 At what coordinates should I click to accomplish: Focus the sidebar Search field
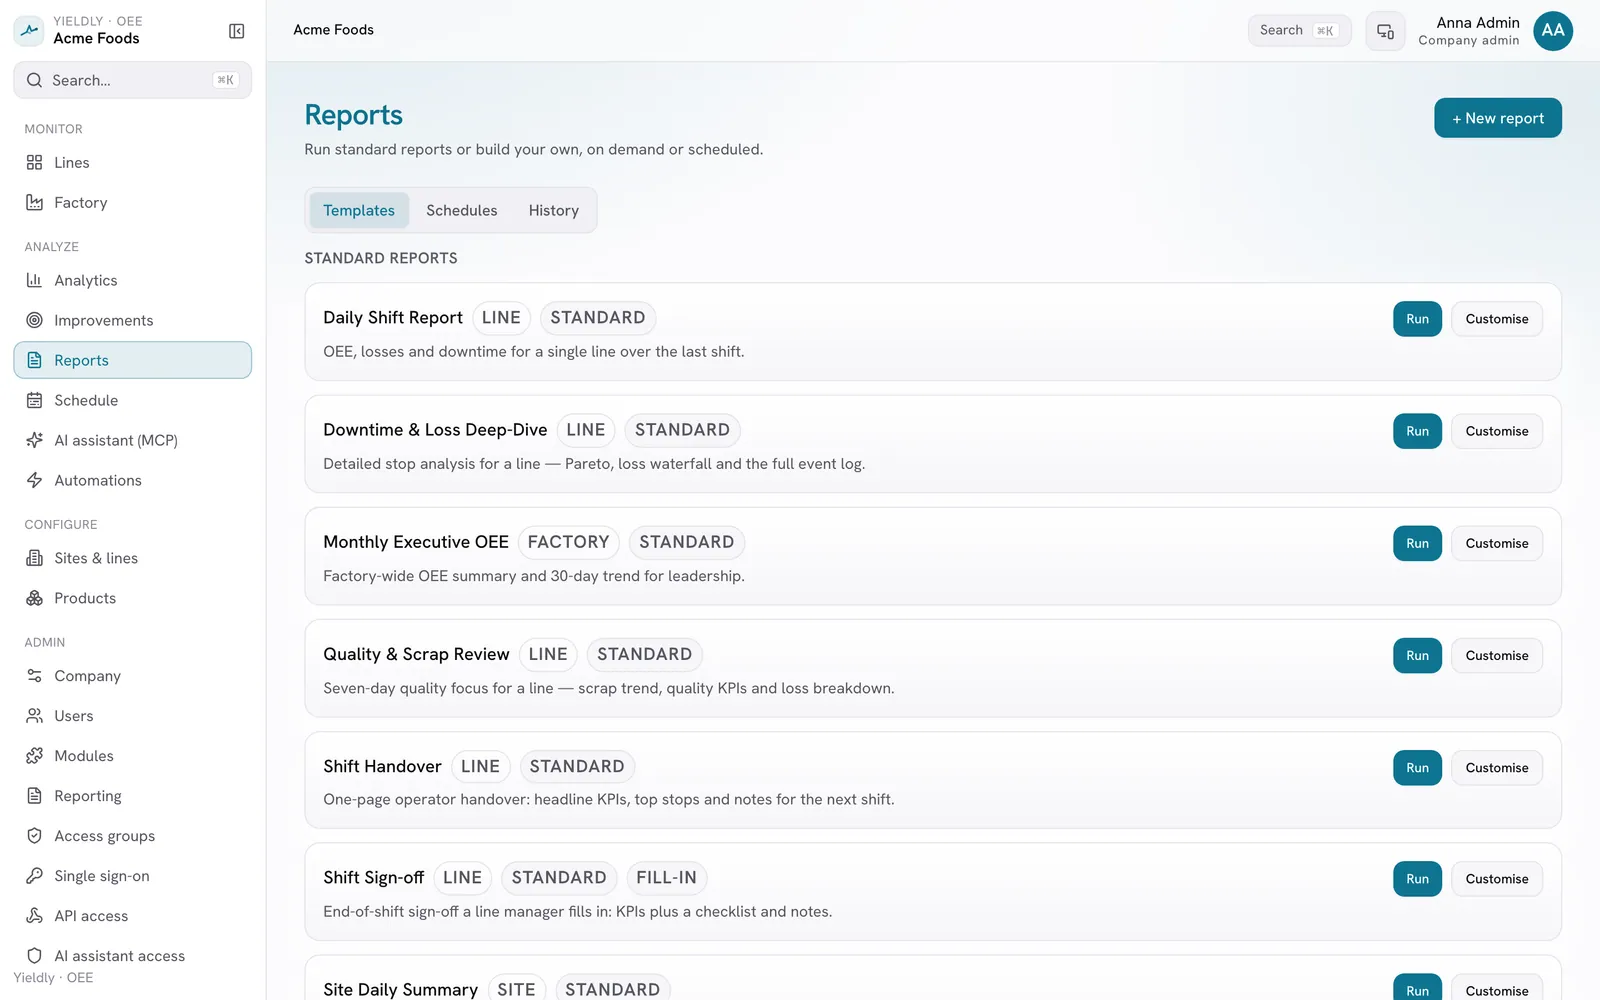(x=132, y=80)
